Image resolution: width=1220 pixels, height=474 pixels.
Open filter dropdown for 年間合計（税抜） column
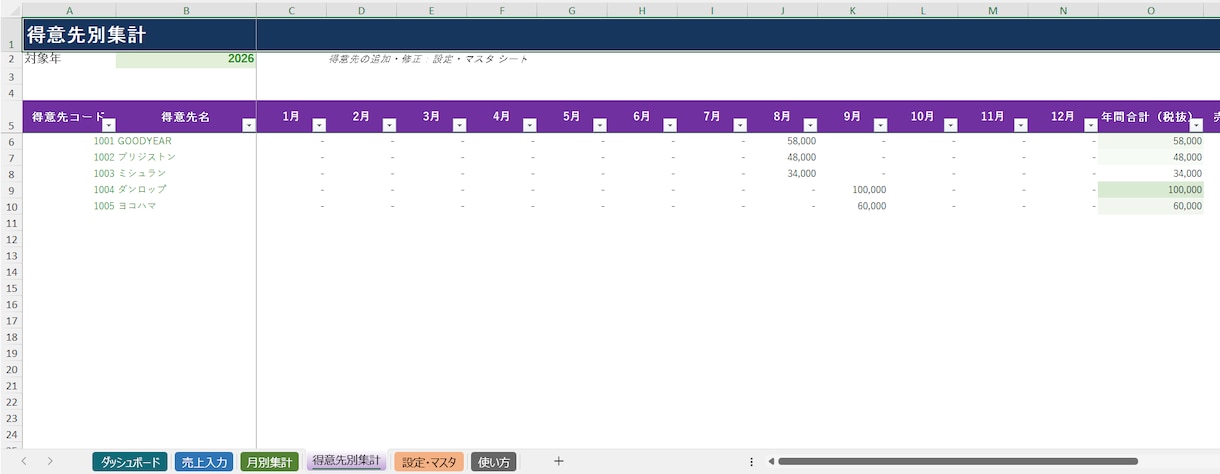click(x=1195, y=125)
